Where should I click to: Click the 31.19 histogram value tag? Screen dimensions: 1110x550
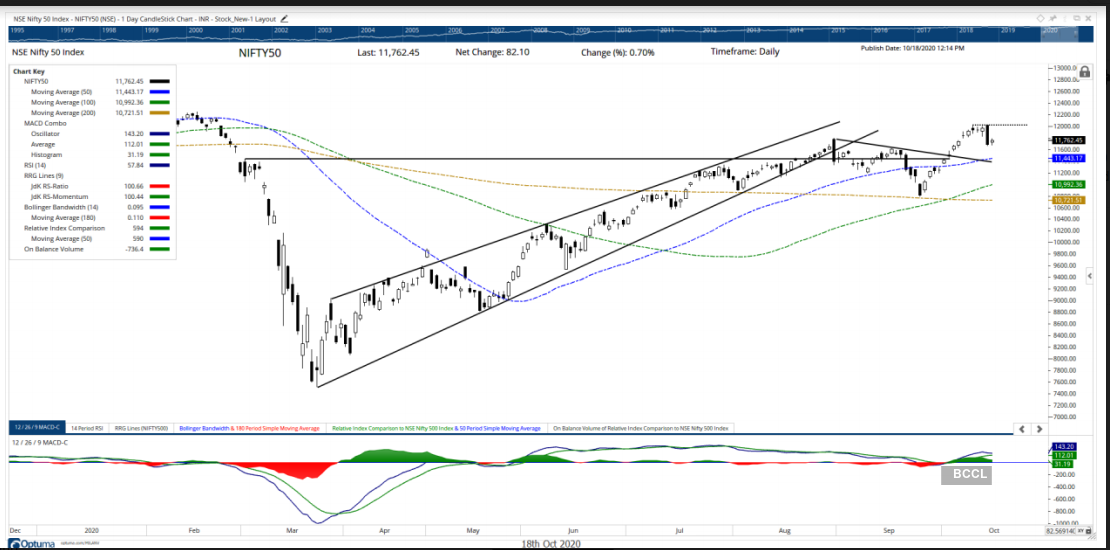point(1065,464)
